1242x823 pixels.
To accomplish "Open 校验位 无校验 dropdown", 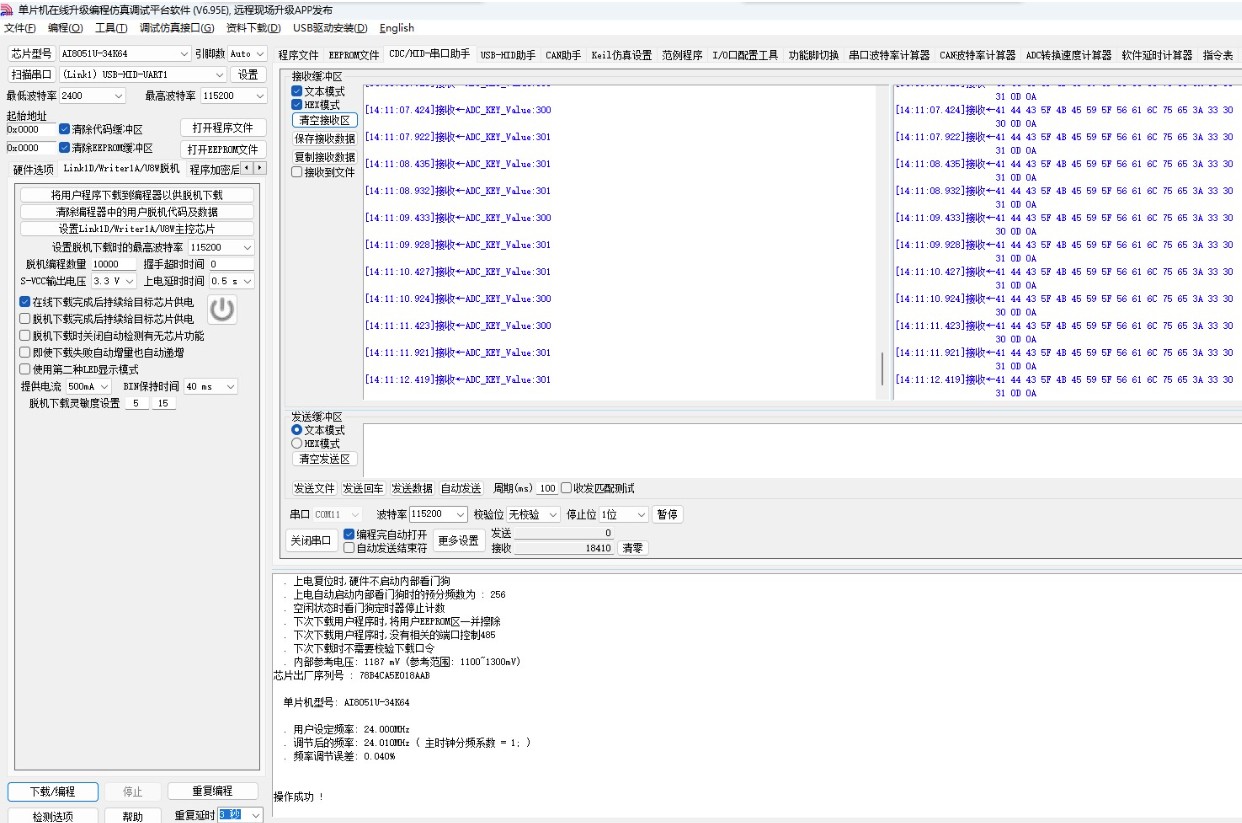I will pyautogui.click(x=534, y=514).
